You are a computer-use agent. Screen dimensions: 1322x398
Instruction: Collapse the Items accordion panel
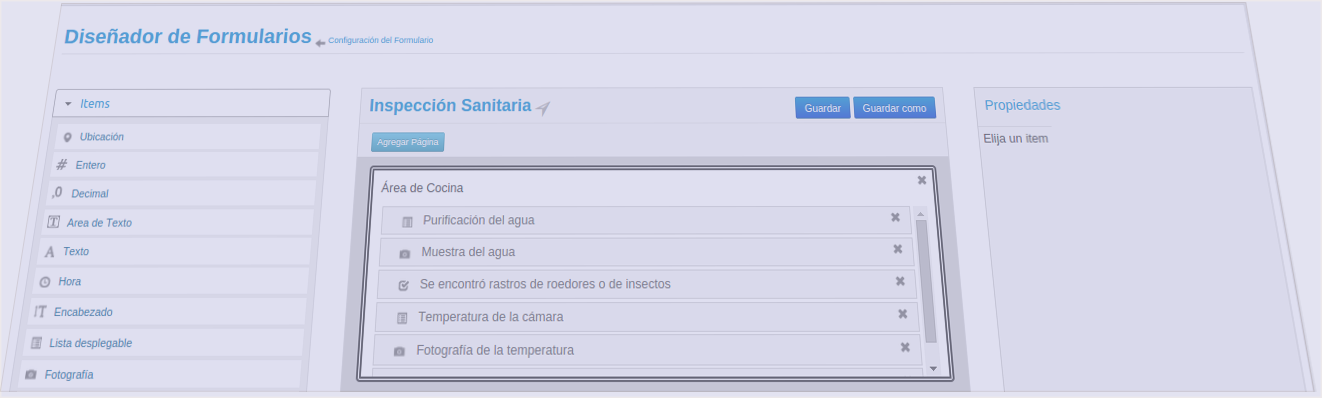click(x=192, y=103)
